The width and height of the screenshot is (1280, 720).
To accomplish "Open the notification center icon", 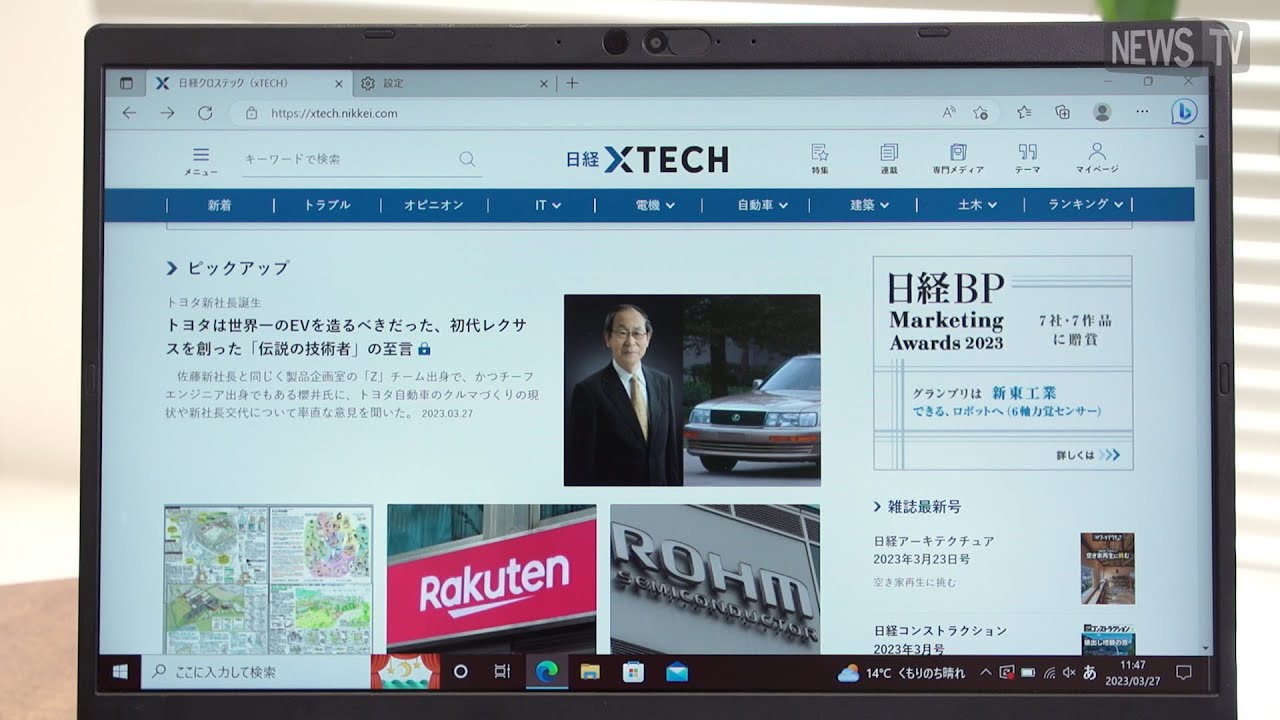I will click(1183, 672).
